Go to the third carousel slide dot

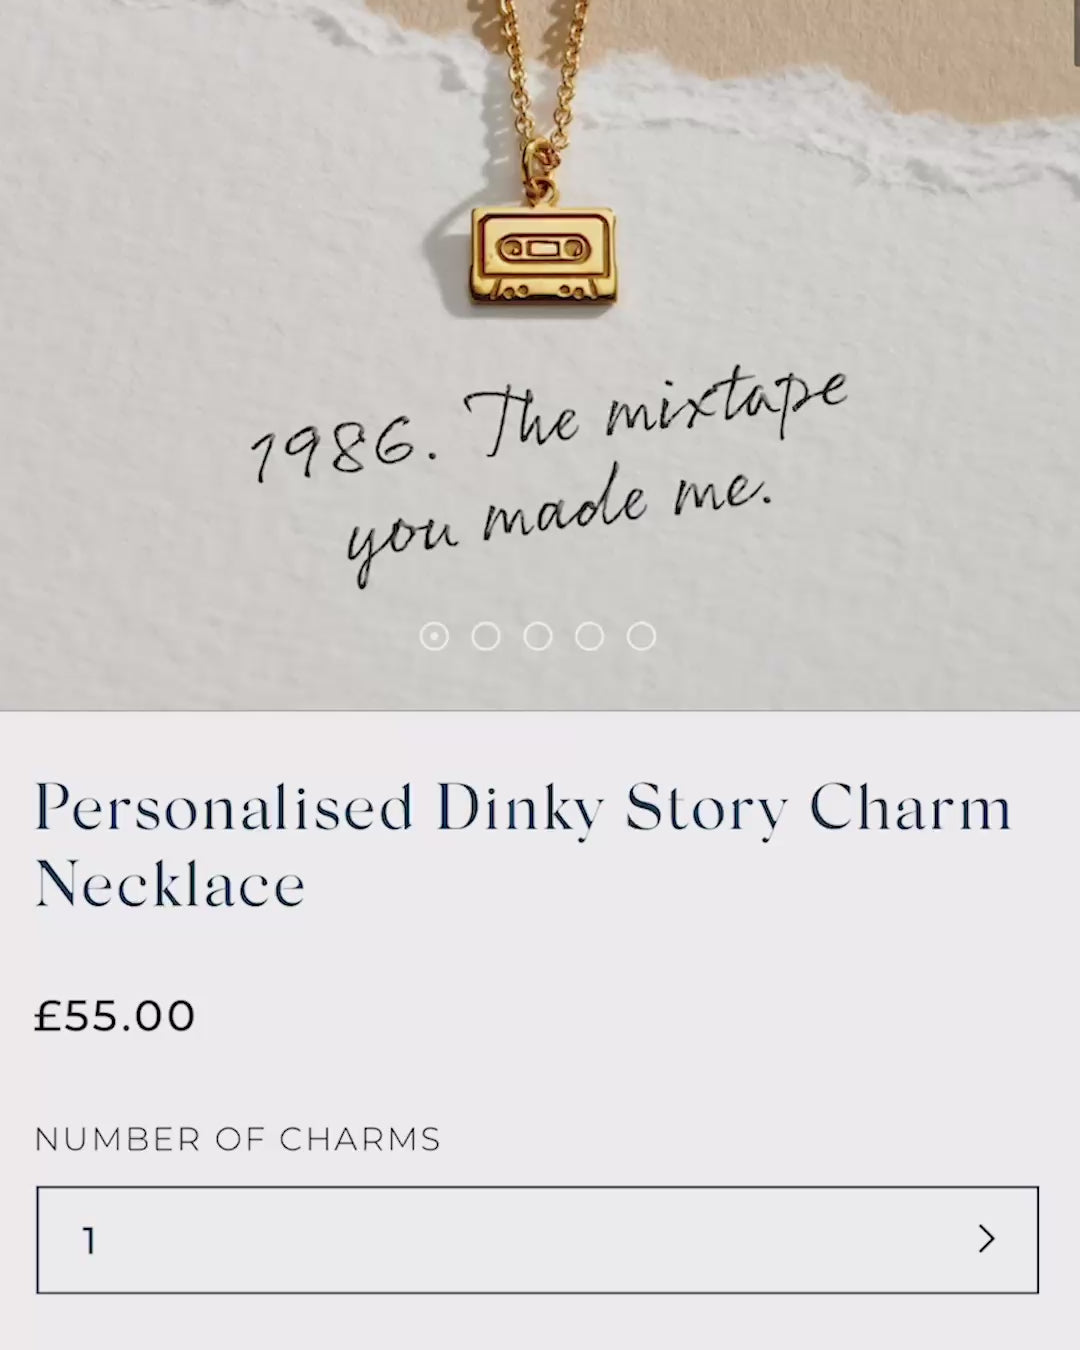(538, 636)
